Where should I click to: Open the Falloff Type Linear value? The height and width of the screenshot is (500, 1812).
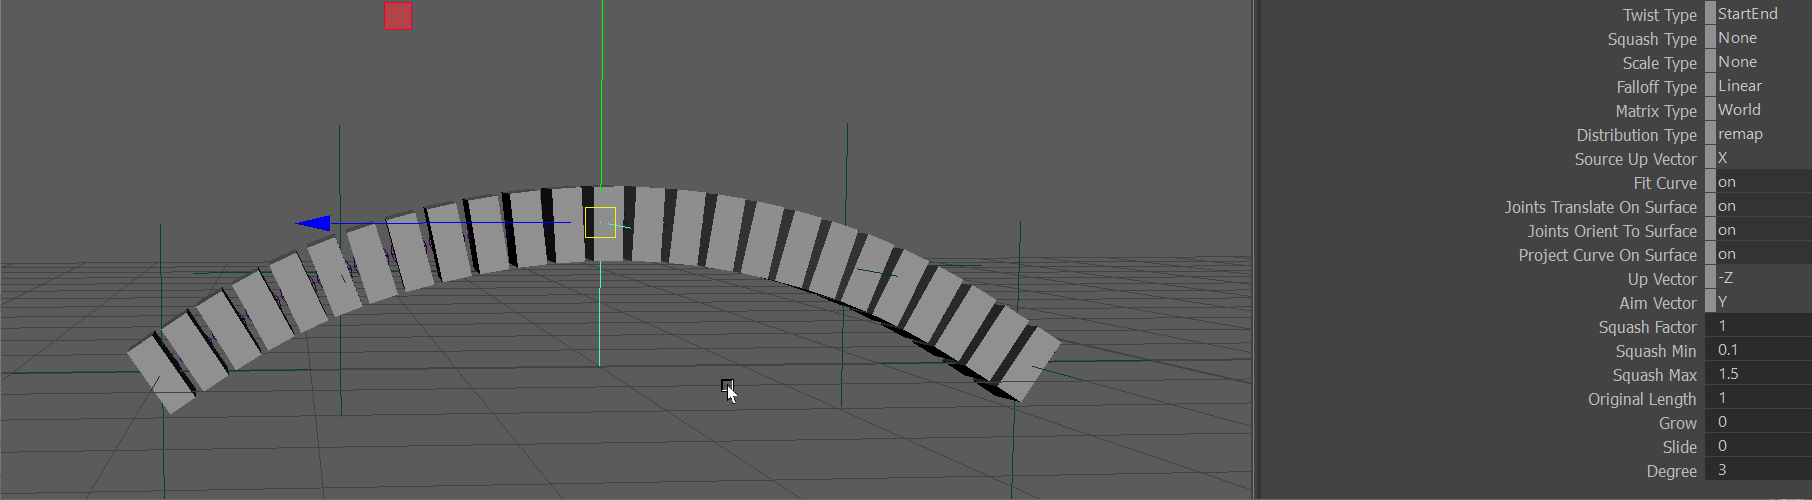pyautogui.click(x=1759, y=86)
